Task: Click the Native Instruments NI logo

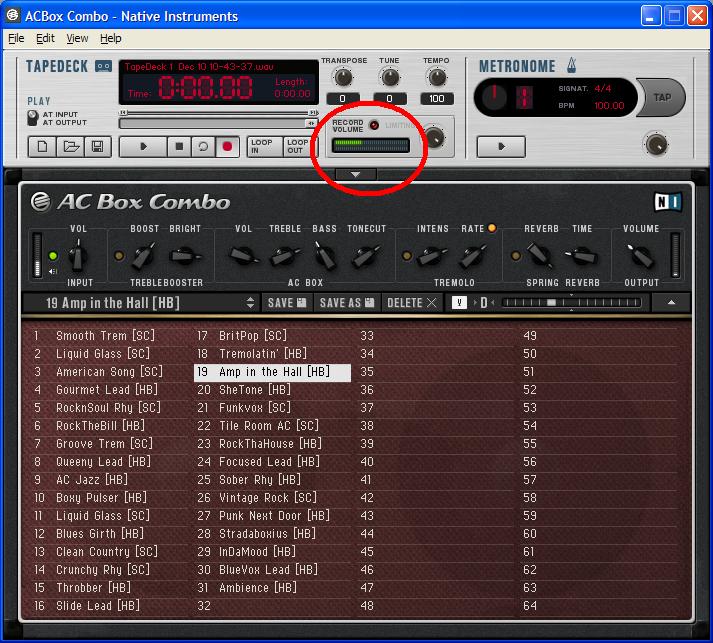Action: (x=668, y=202)
